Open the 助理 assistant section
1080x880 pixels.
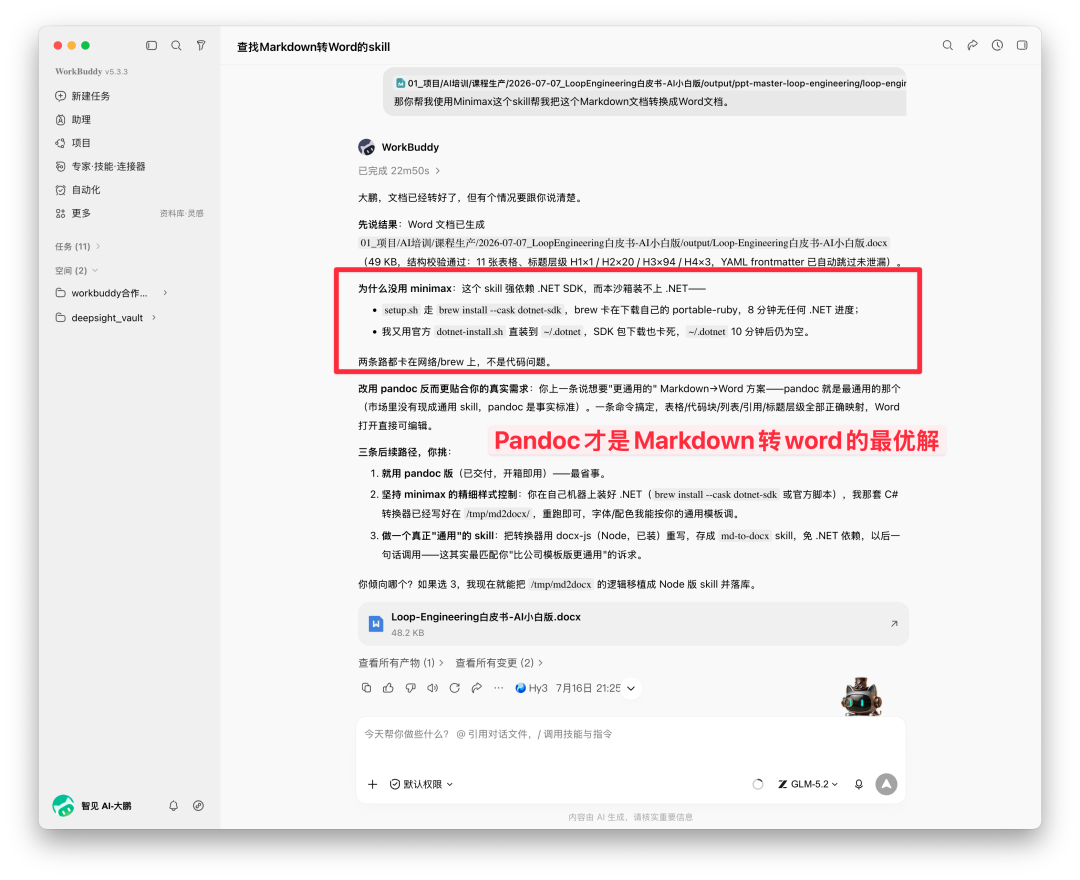click(x=73, y=119)
